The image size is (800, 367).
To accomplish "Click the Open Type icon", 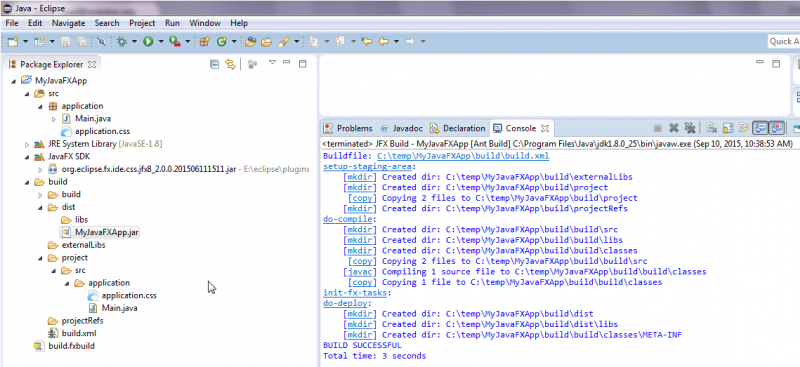I will [x=250, y=42].
